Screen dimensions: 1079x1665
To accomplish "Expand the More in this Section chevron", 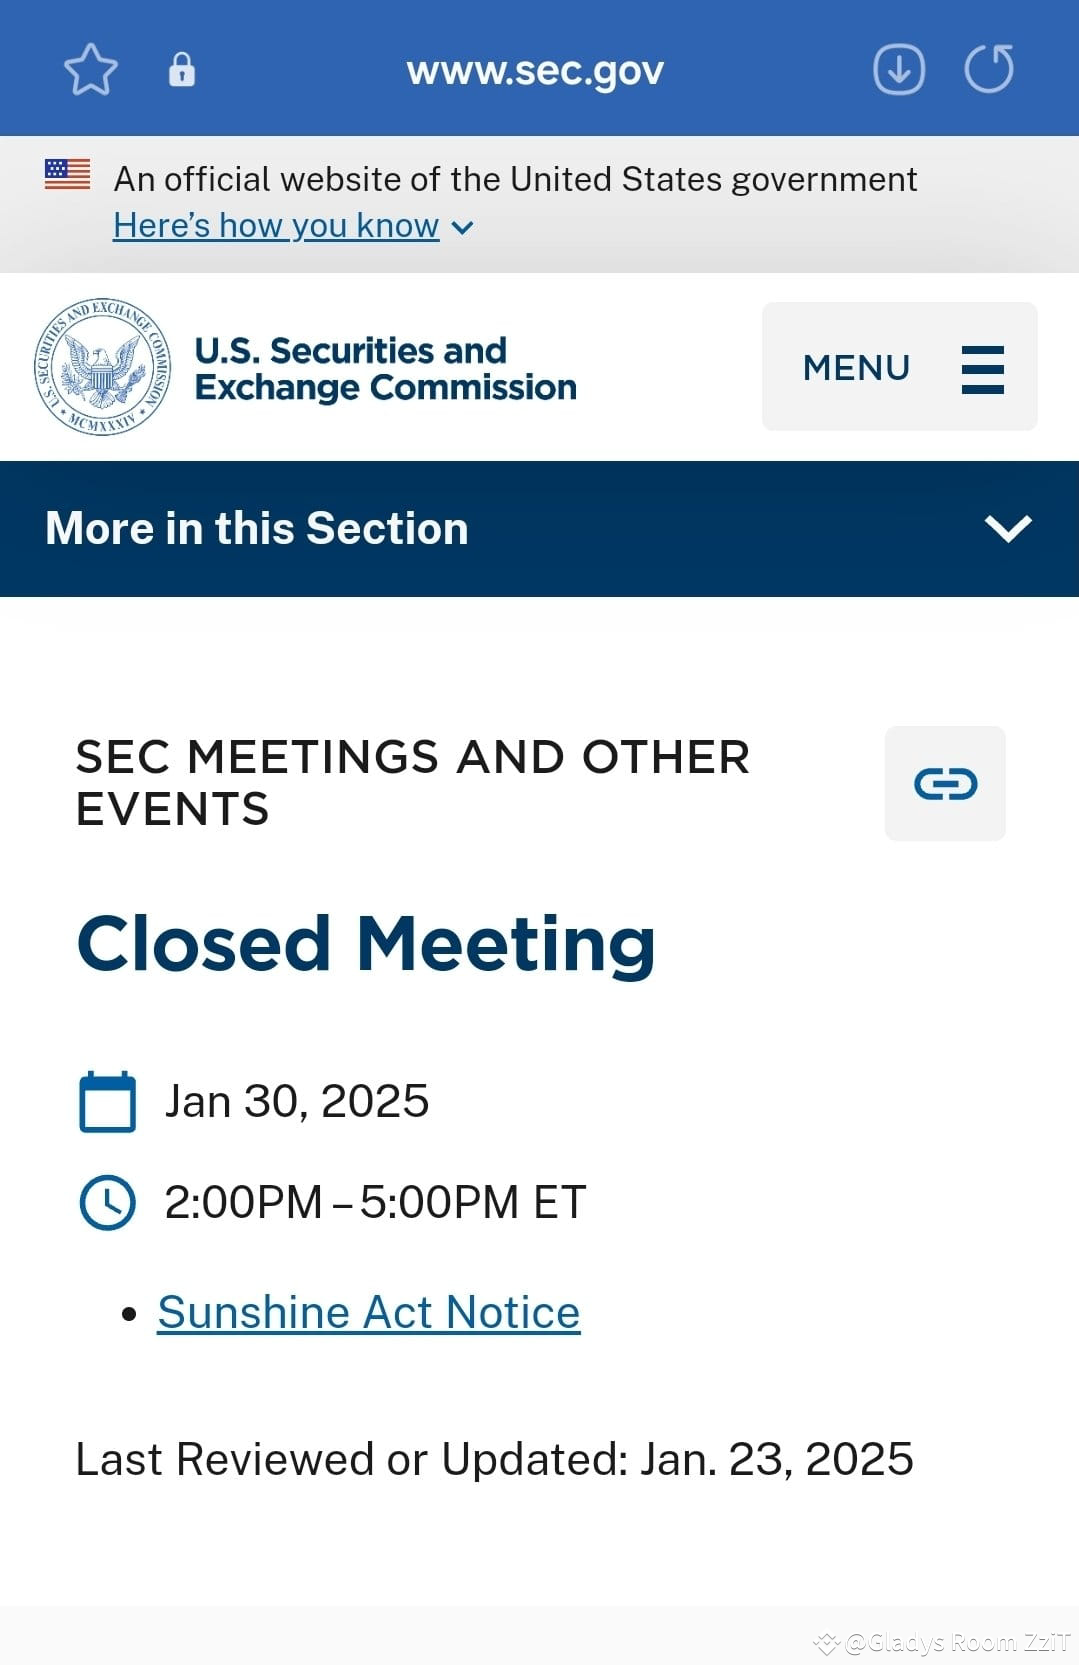I will point(1008,528).
